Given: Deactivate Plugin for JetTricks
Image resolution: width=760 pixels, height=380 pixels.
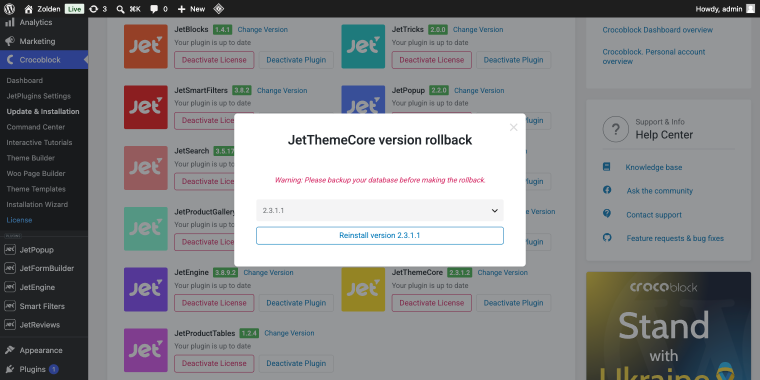Looking at the screenshot, I should coord(513,60).
